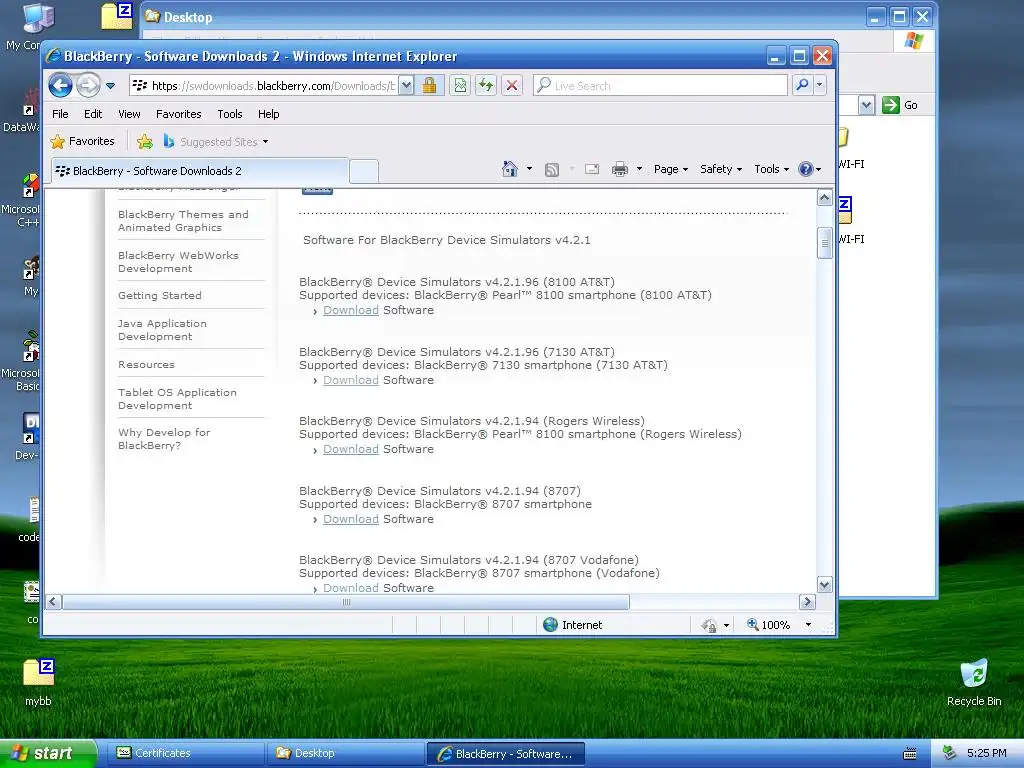1024x768 pixels.
Task: Refresh the page with the green arrows
Action: coord(486,86)
